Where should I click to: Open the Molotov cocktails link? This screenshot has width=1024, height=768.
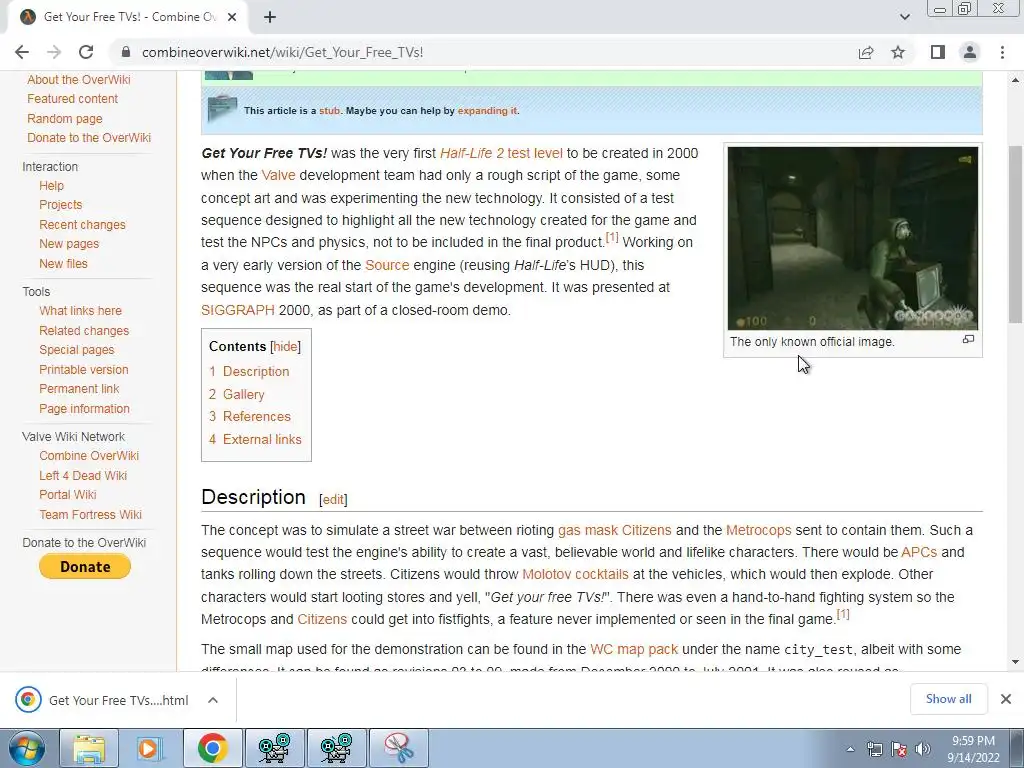[x=575, y=575]
